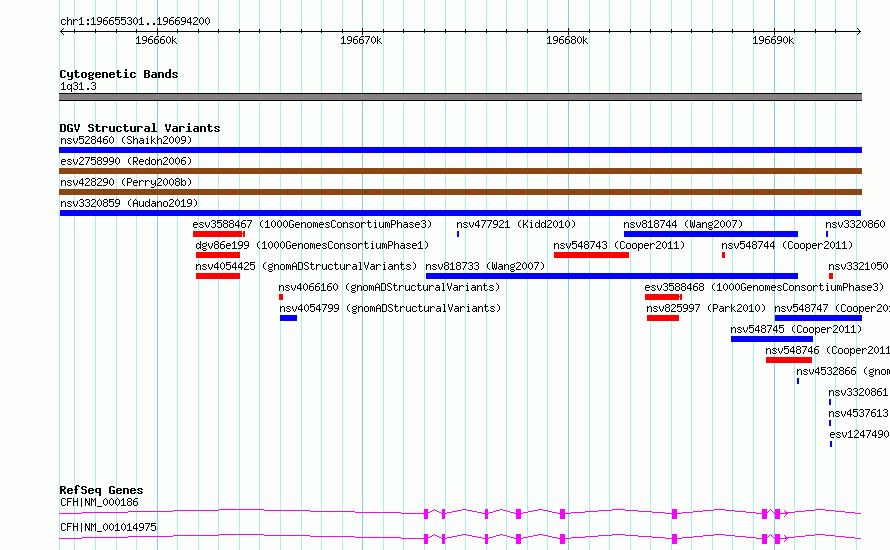Click the nsv548747 blue variant bar
Screen dimensions: 890x550
[818, 318]
